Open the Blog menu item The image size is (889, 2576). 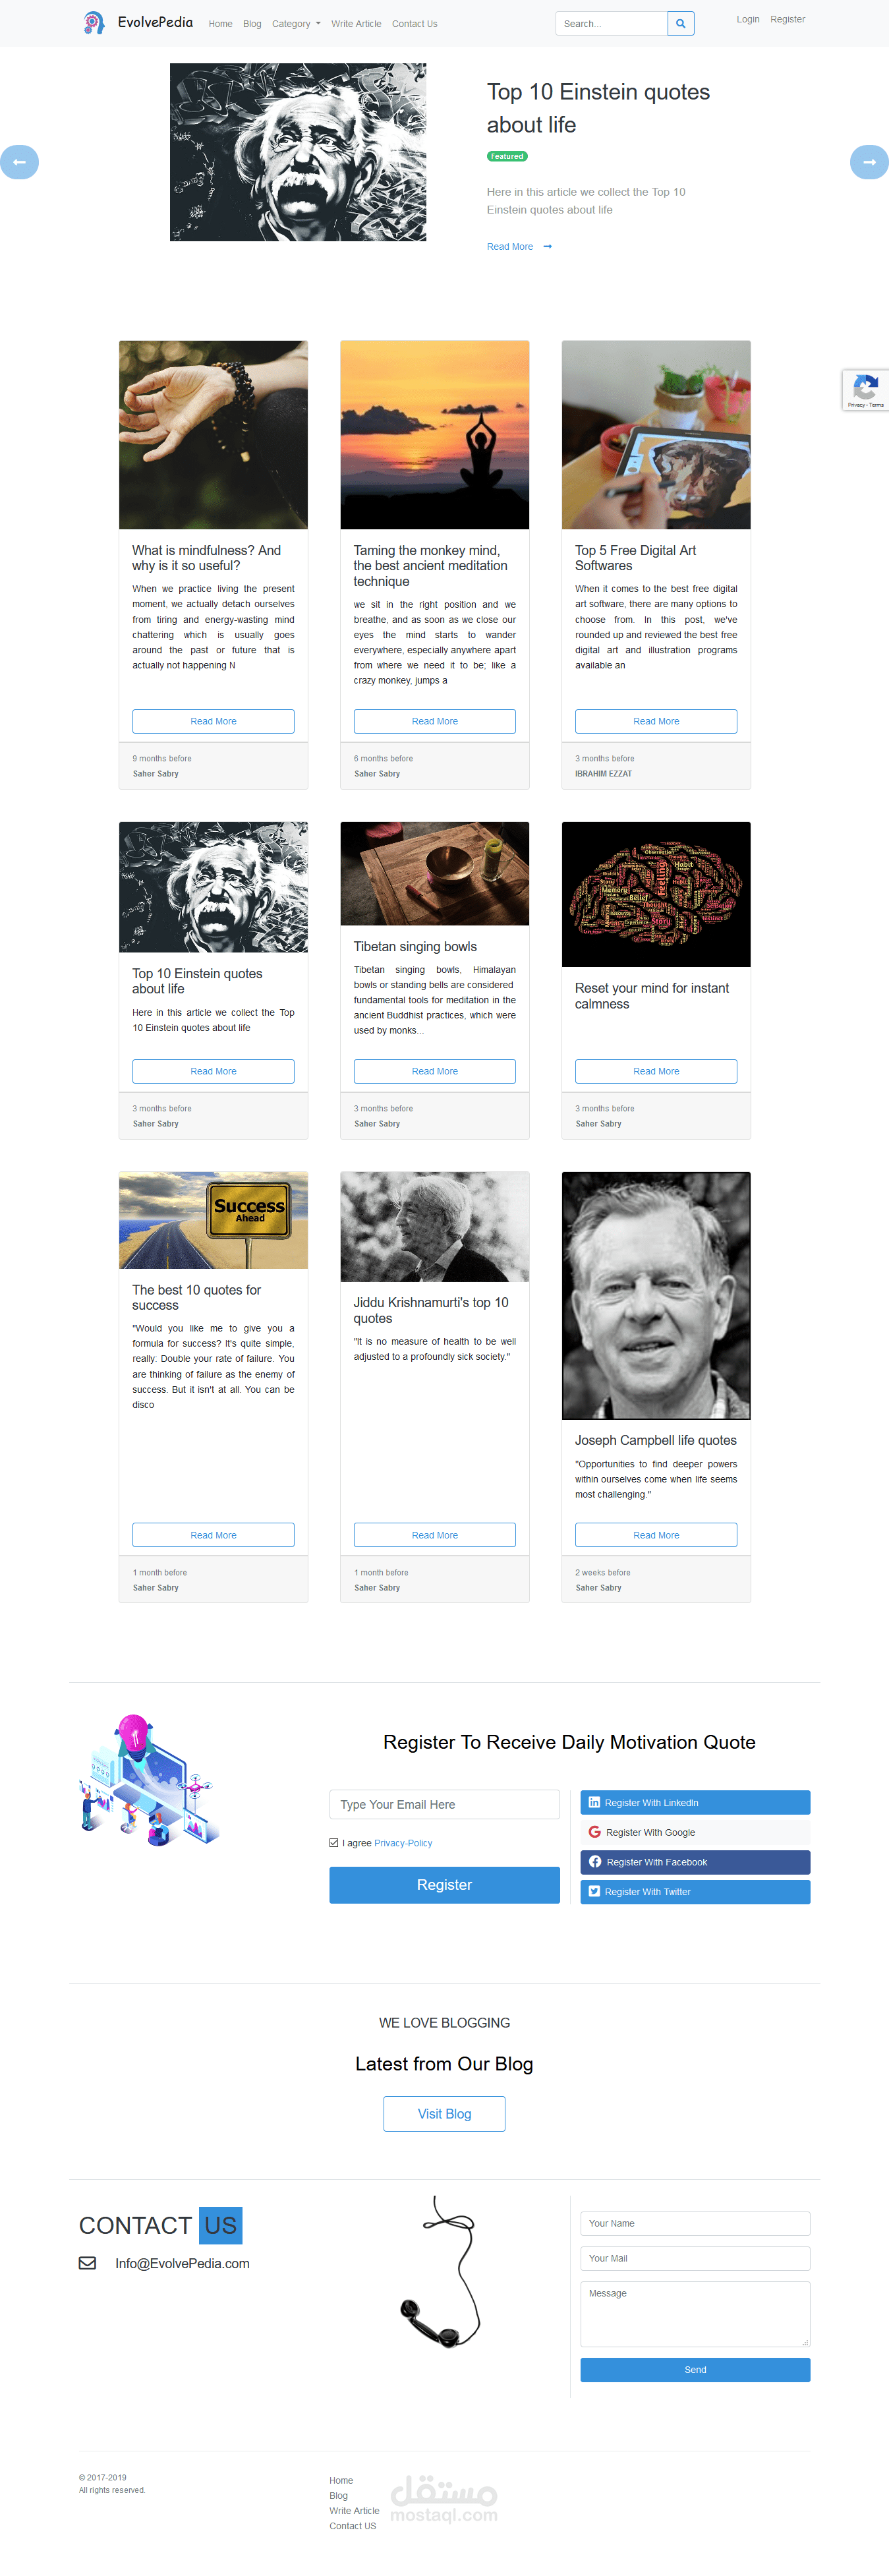click(252, 24)
